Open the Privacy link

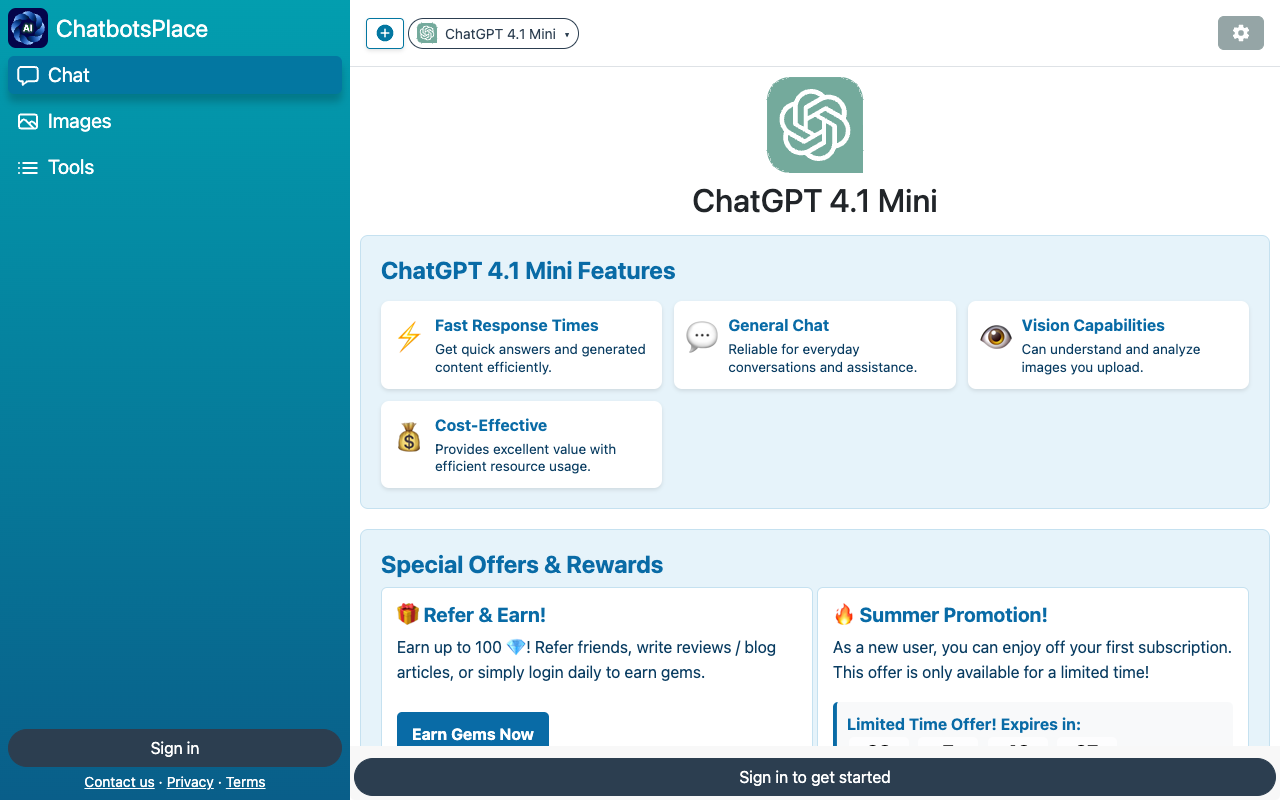pos(190,782)
